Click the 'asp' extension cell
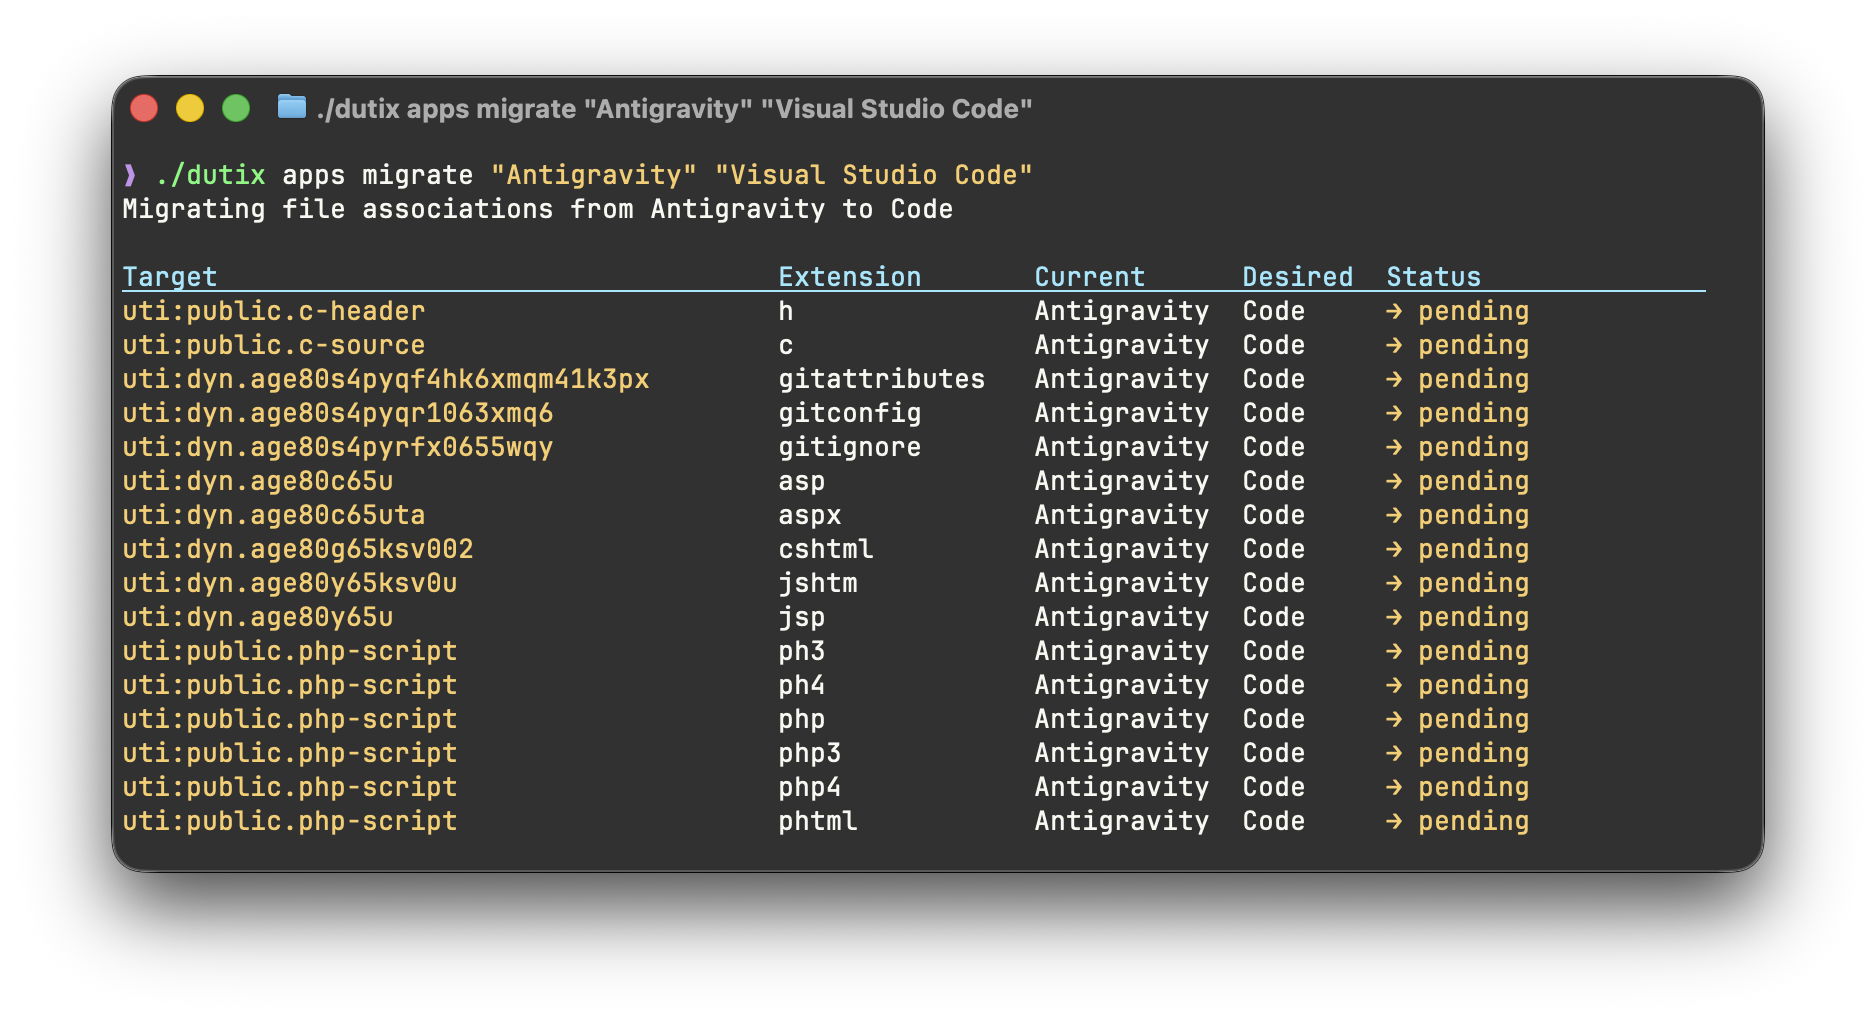This screenshot has width=1876, height=1020. click(802, 481)
